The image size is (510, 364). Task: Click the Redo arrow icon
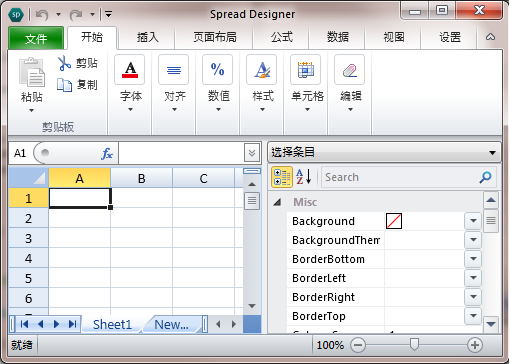point(76,15)
